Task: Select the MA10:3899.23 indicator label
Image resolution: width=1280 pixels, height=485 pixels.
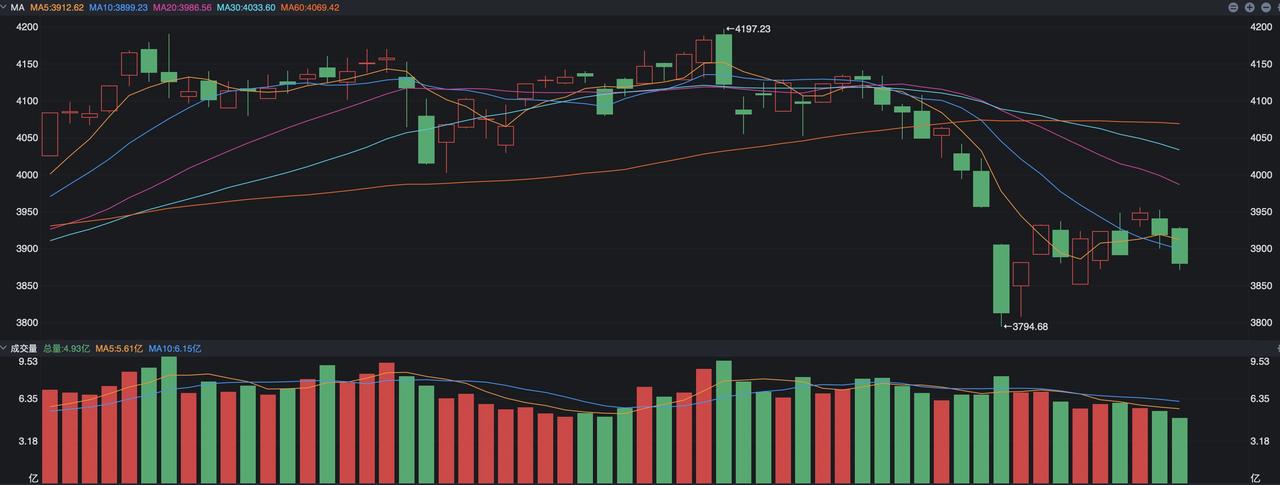Action: pos(118,7)
